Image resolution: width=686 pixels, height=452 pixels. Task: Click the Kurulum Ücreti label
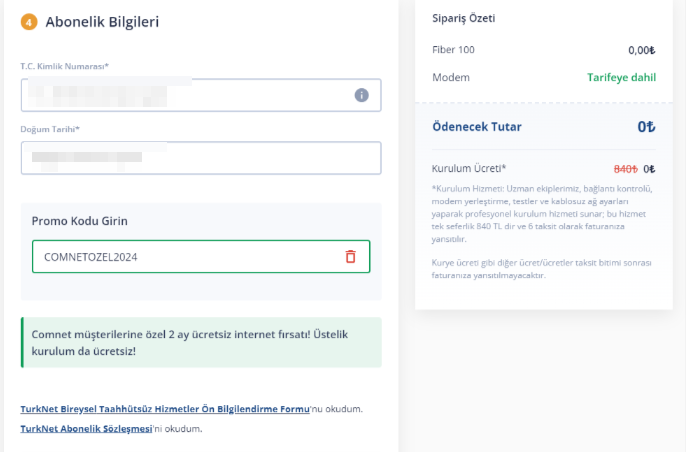(469, 168)
